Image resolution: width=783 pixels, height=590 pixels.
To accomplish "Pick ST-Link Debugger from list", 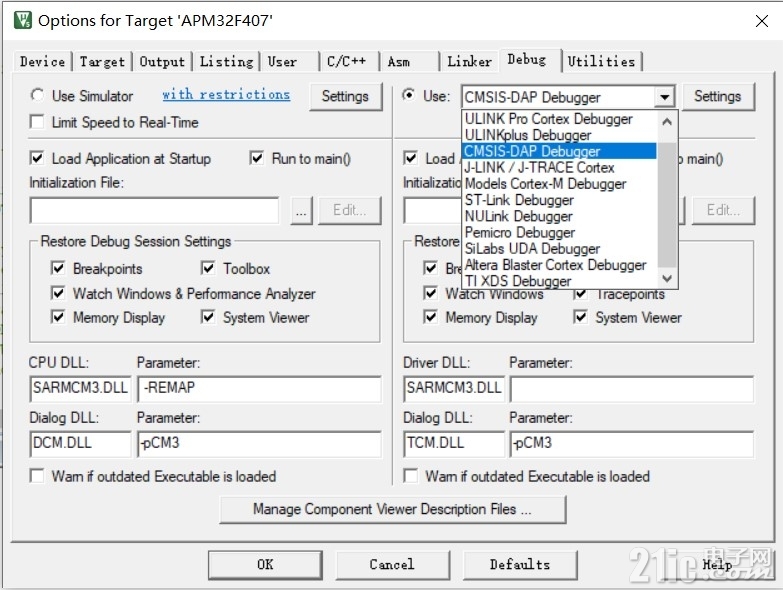I will coord(559,200).
